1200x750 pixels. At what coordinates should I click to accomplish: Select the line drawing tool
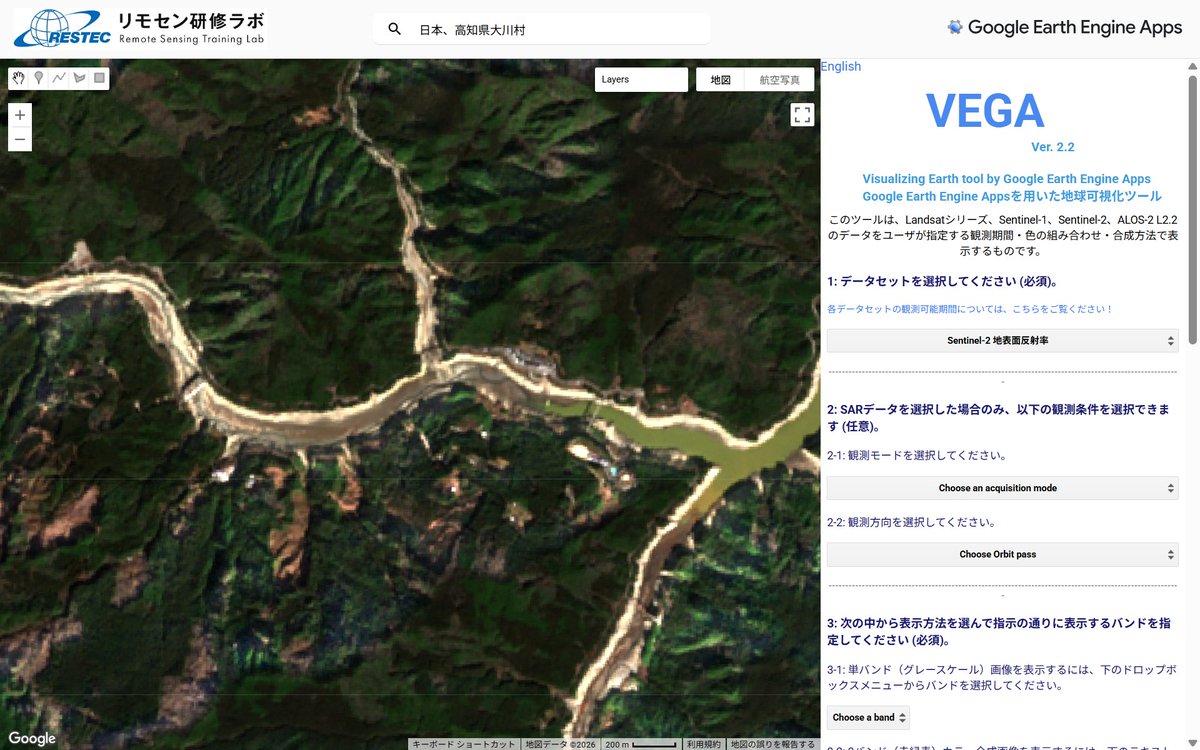click(59, 78)
